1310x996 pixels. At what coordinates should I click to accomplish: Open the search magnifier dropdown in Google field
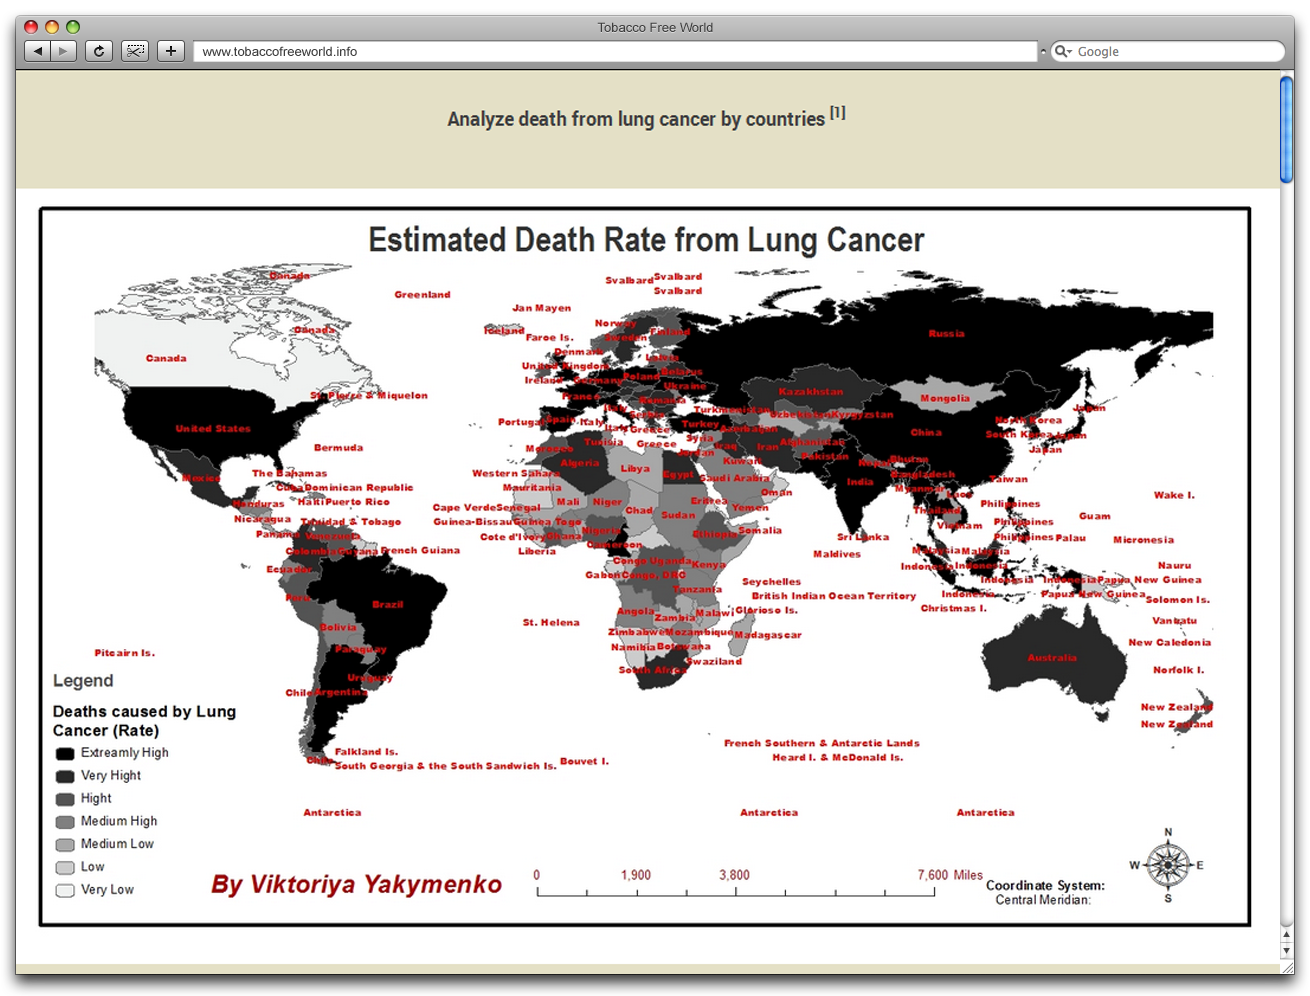pos(1063,51)
